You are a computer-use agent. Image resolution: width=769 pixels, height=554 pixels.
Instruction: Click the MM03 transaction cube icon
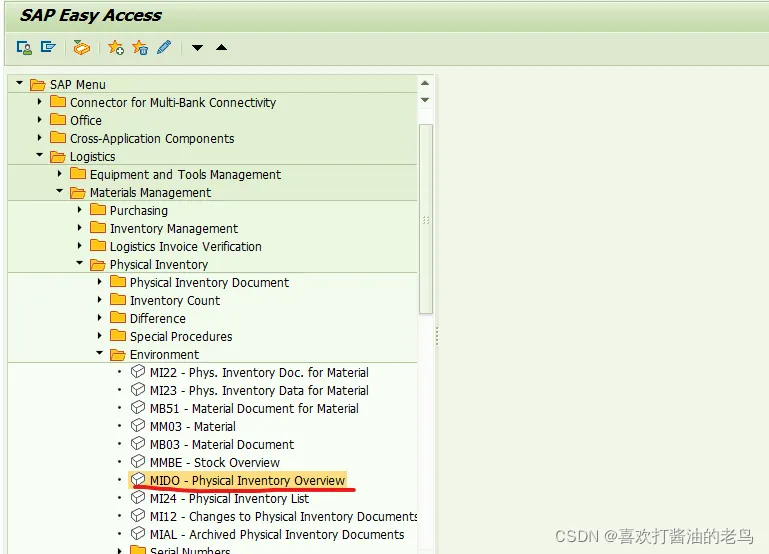tap(138, 426)
